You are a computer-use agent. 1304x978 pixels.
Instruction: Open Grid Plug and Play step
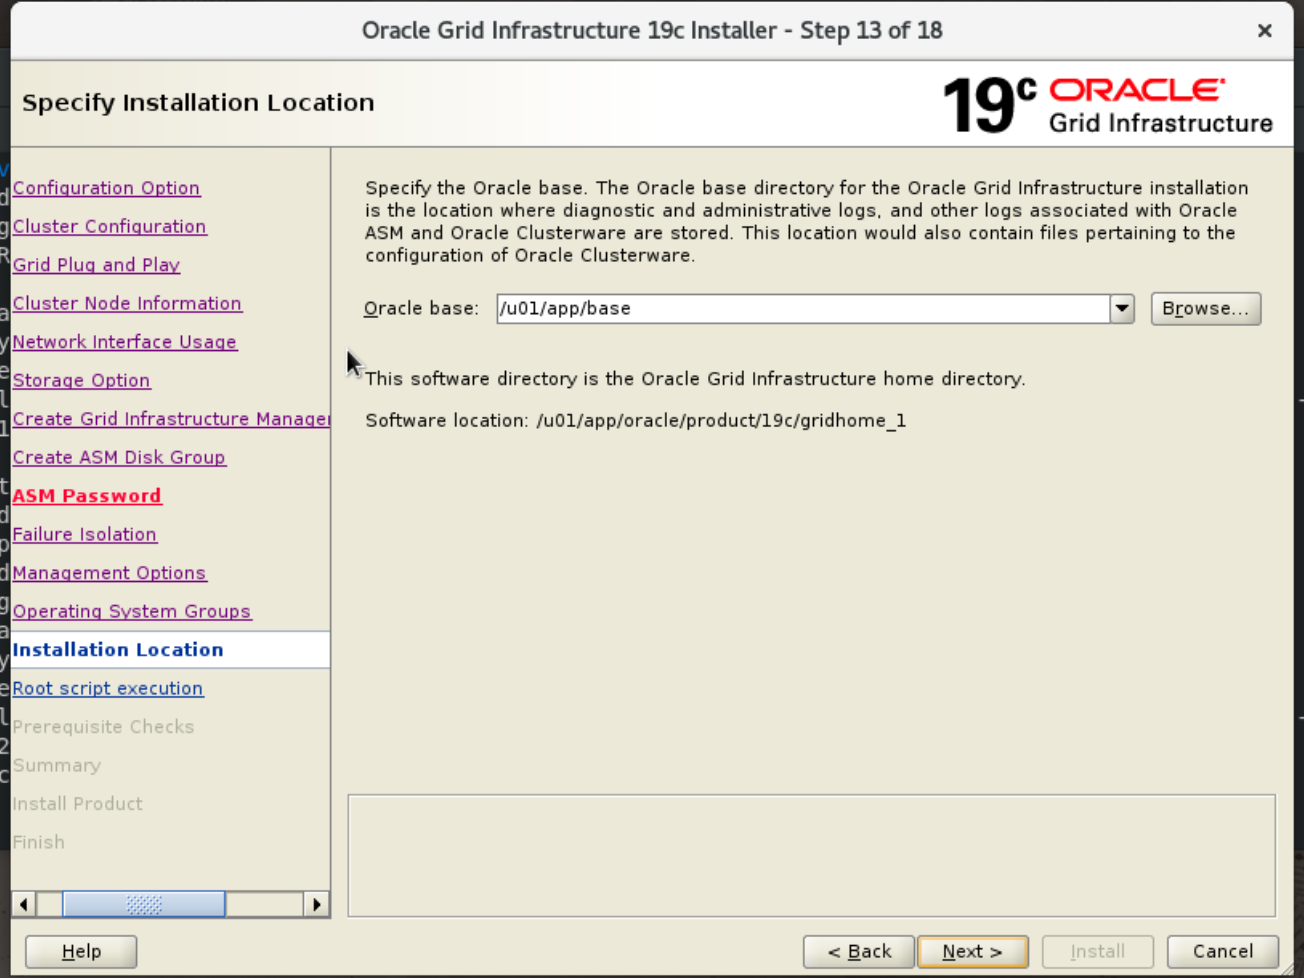tap(96, 265)
